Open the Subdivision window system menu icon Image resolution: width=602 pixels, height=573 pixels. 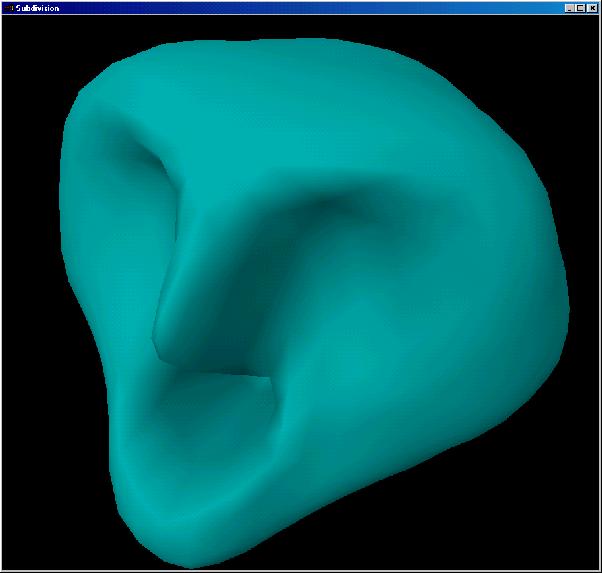[x=10, y=8]
